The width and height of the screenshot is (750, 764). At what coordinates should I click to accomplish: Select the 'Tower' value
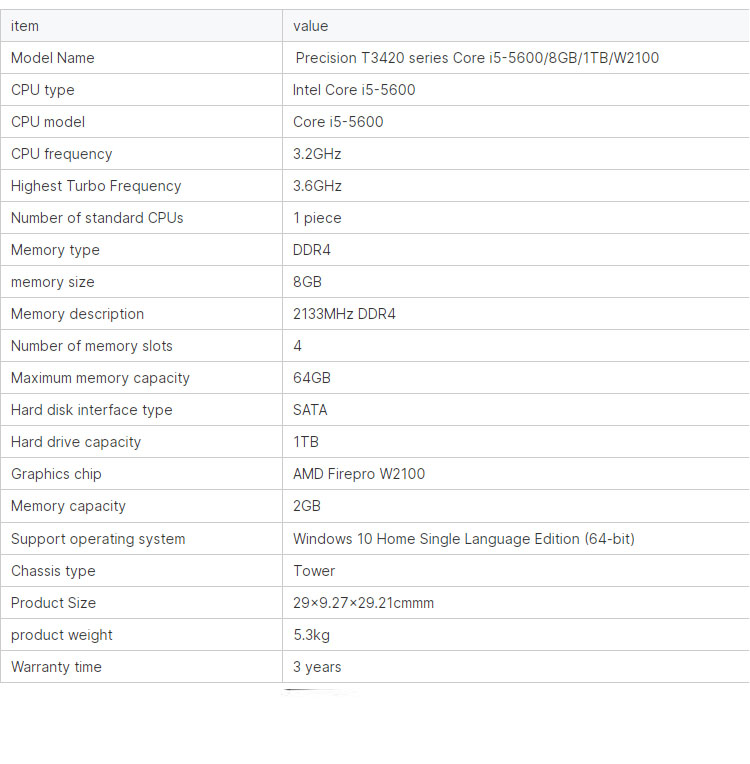click(x=314, y=571)
